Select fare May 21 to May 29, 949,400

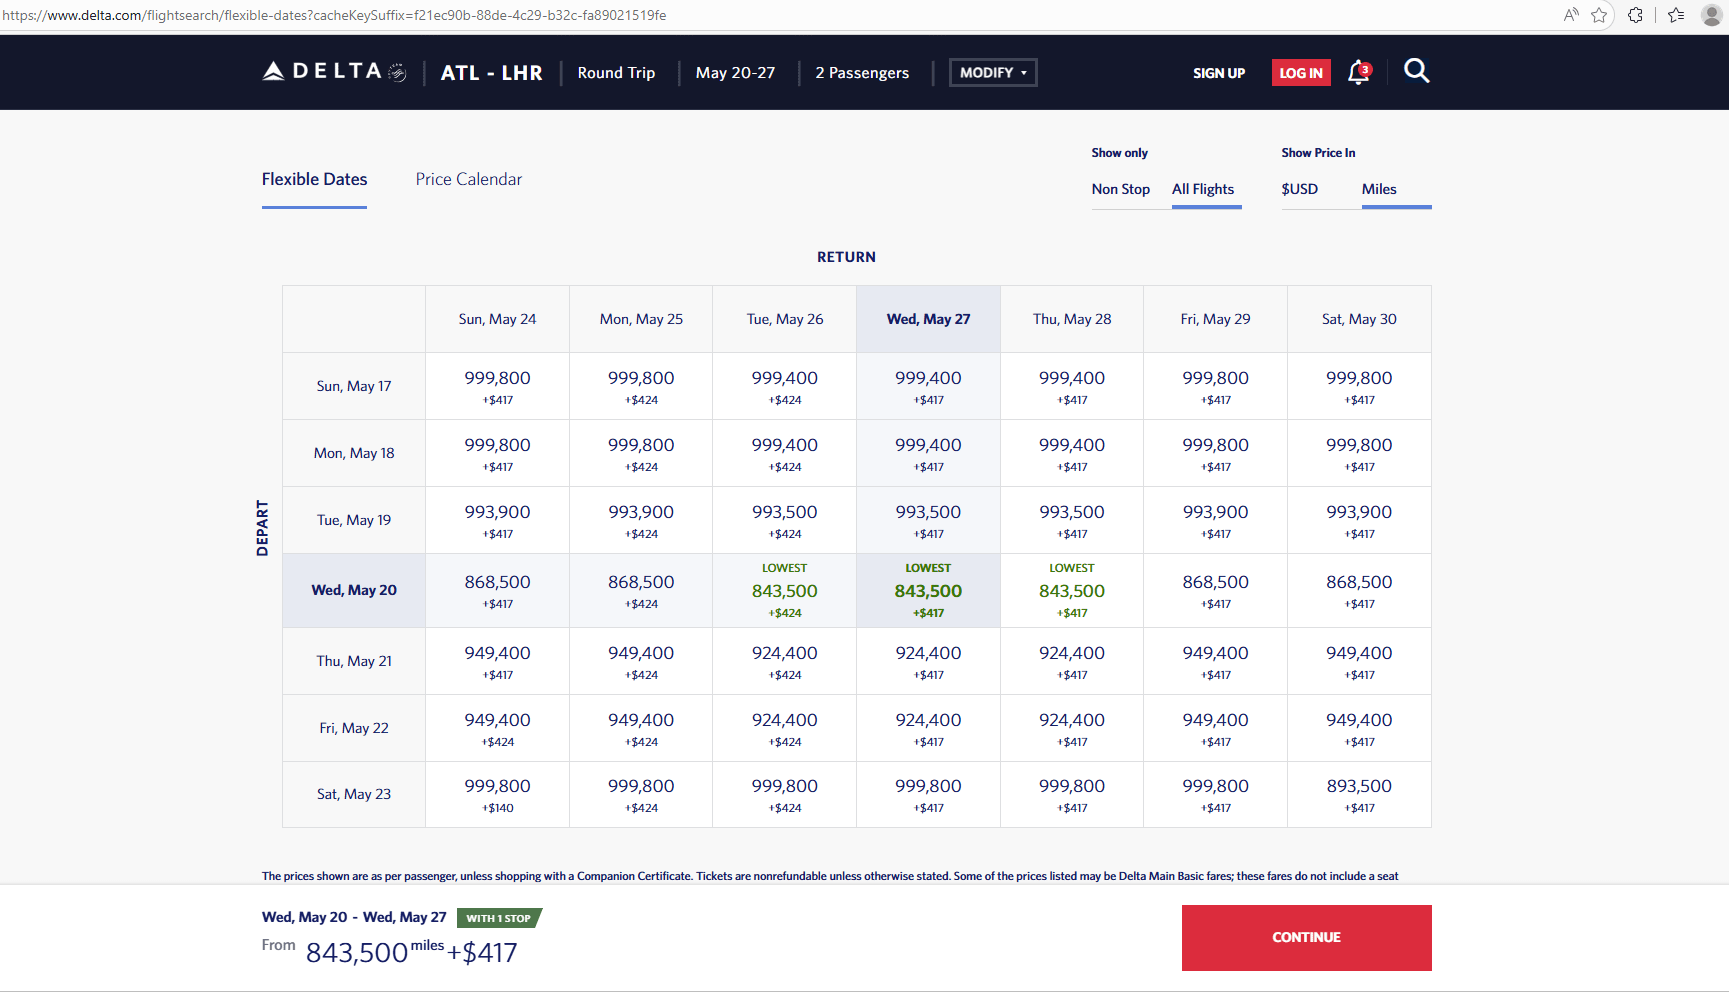pyautogui.click(x=1215, y=661)
